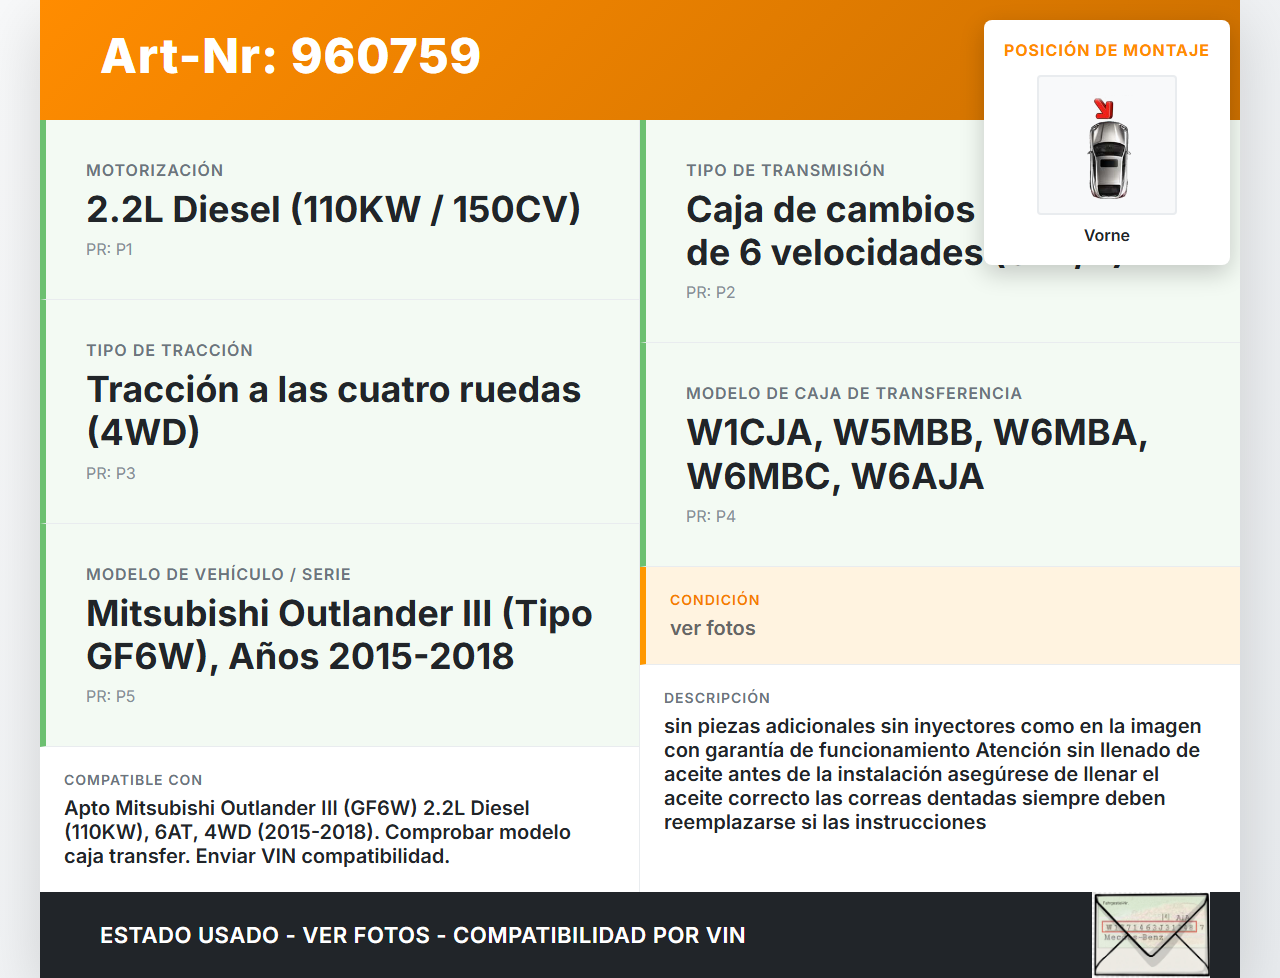This screenshot has height=978, width=1280.
Task: Click the 'Compatible con' compatibility text
Action: coord(317,832)
